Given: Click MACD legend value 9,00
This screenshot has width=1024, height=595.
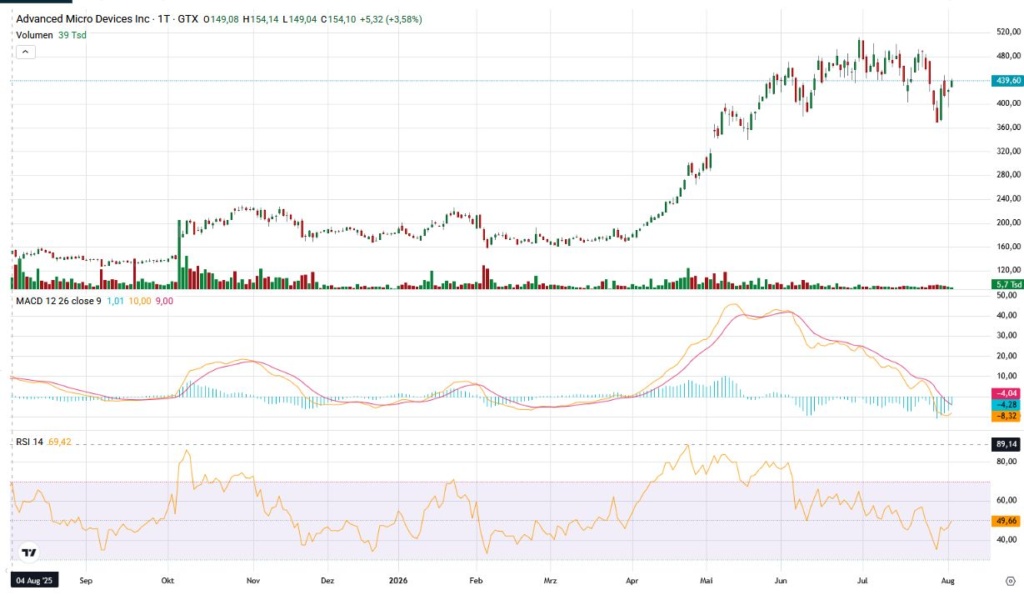Looking at the screenshot, I should 165,301.
